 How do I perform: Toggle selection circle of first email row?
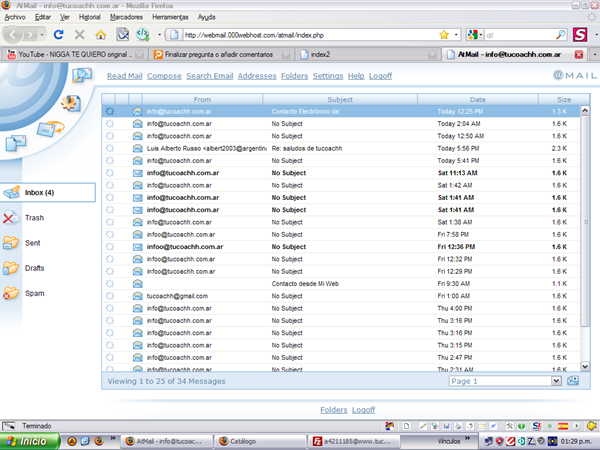click(x=110, y=111)
